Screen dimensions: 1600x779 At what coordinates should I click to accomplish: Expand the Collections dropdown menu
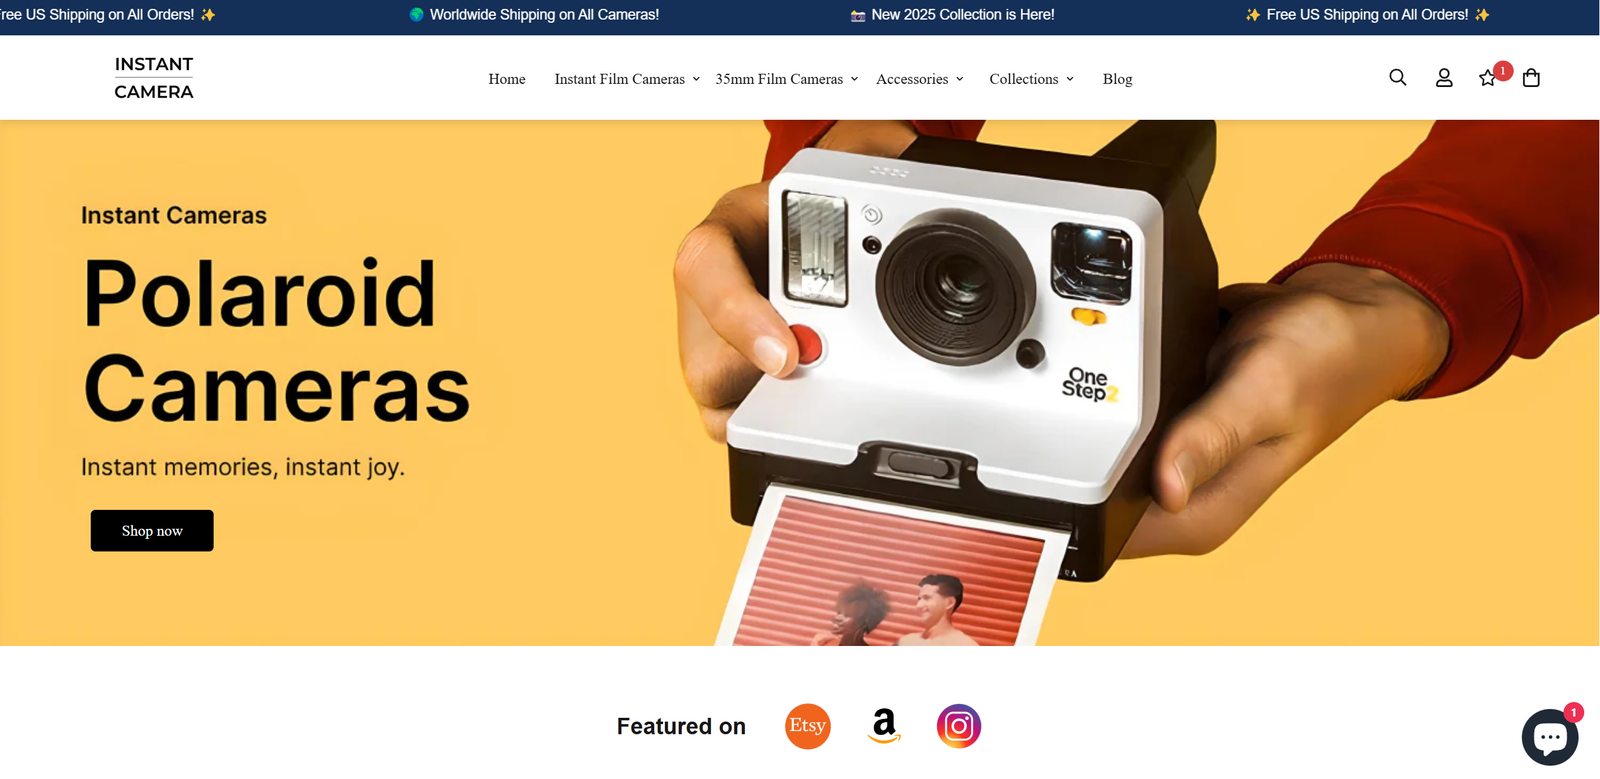1031,79
